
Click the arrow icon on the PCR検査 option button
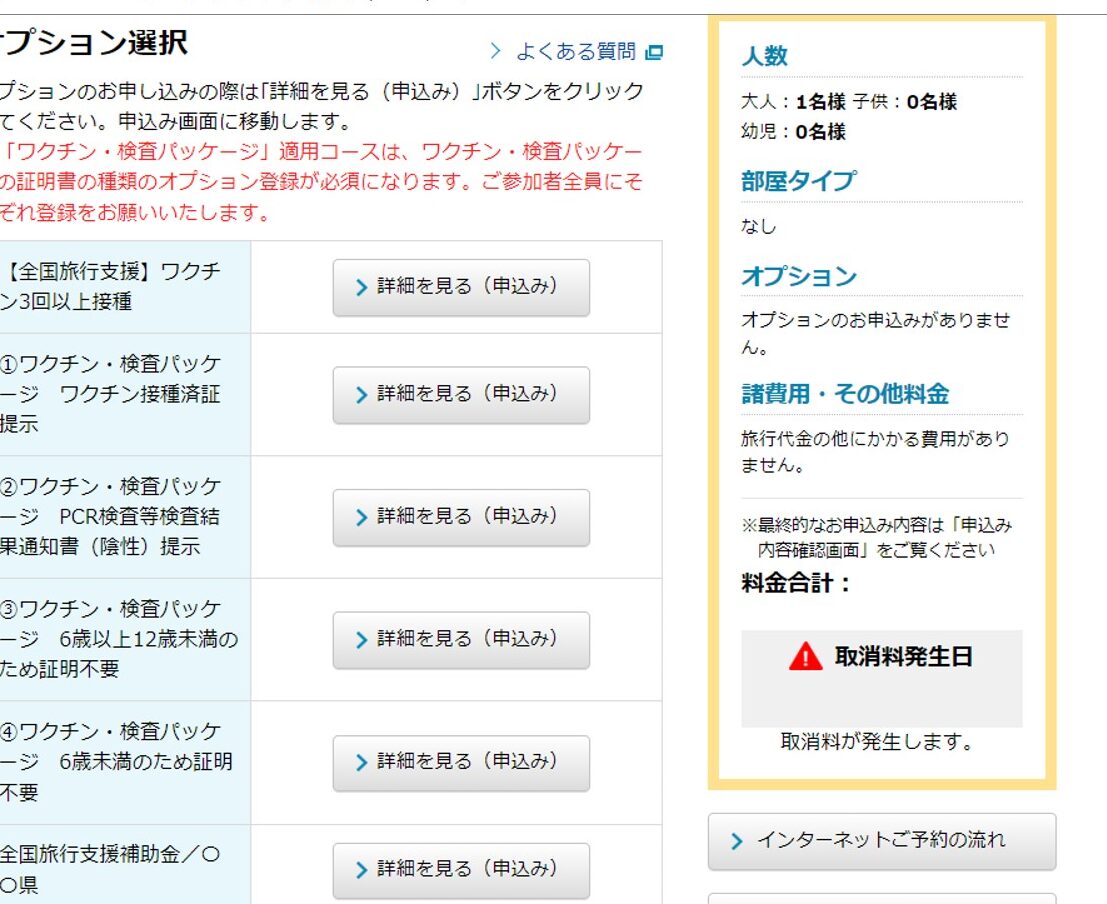point(362,518)
